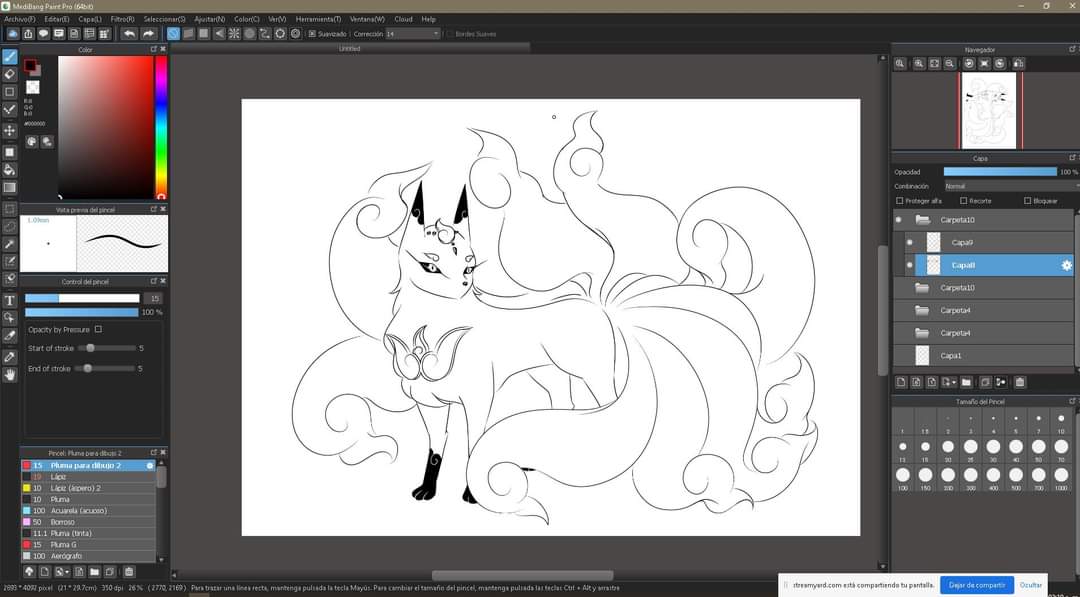
Task: Open the Seleccionar menu
Action: tap(164, 19)
